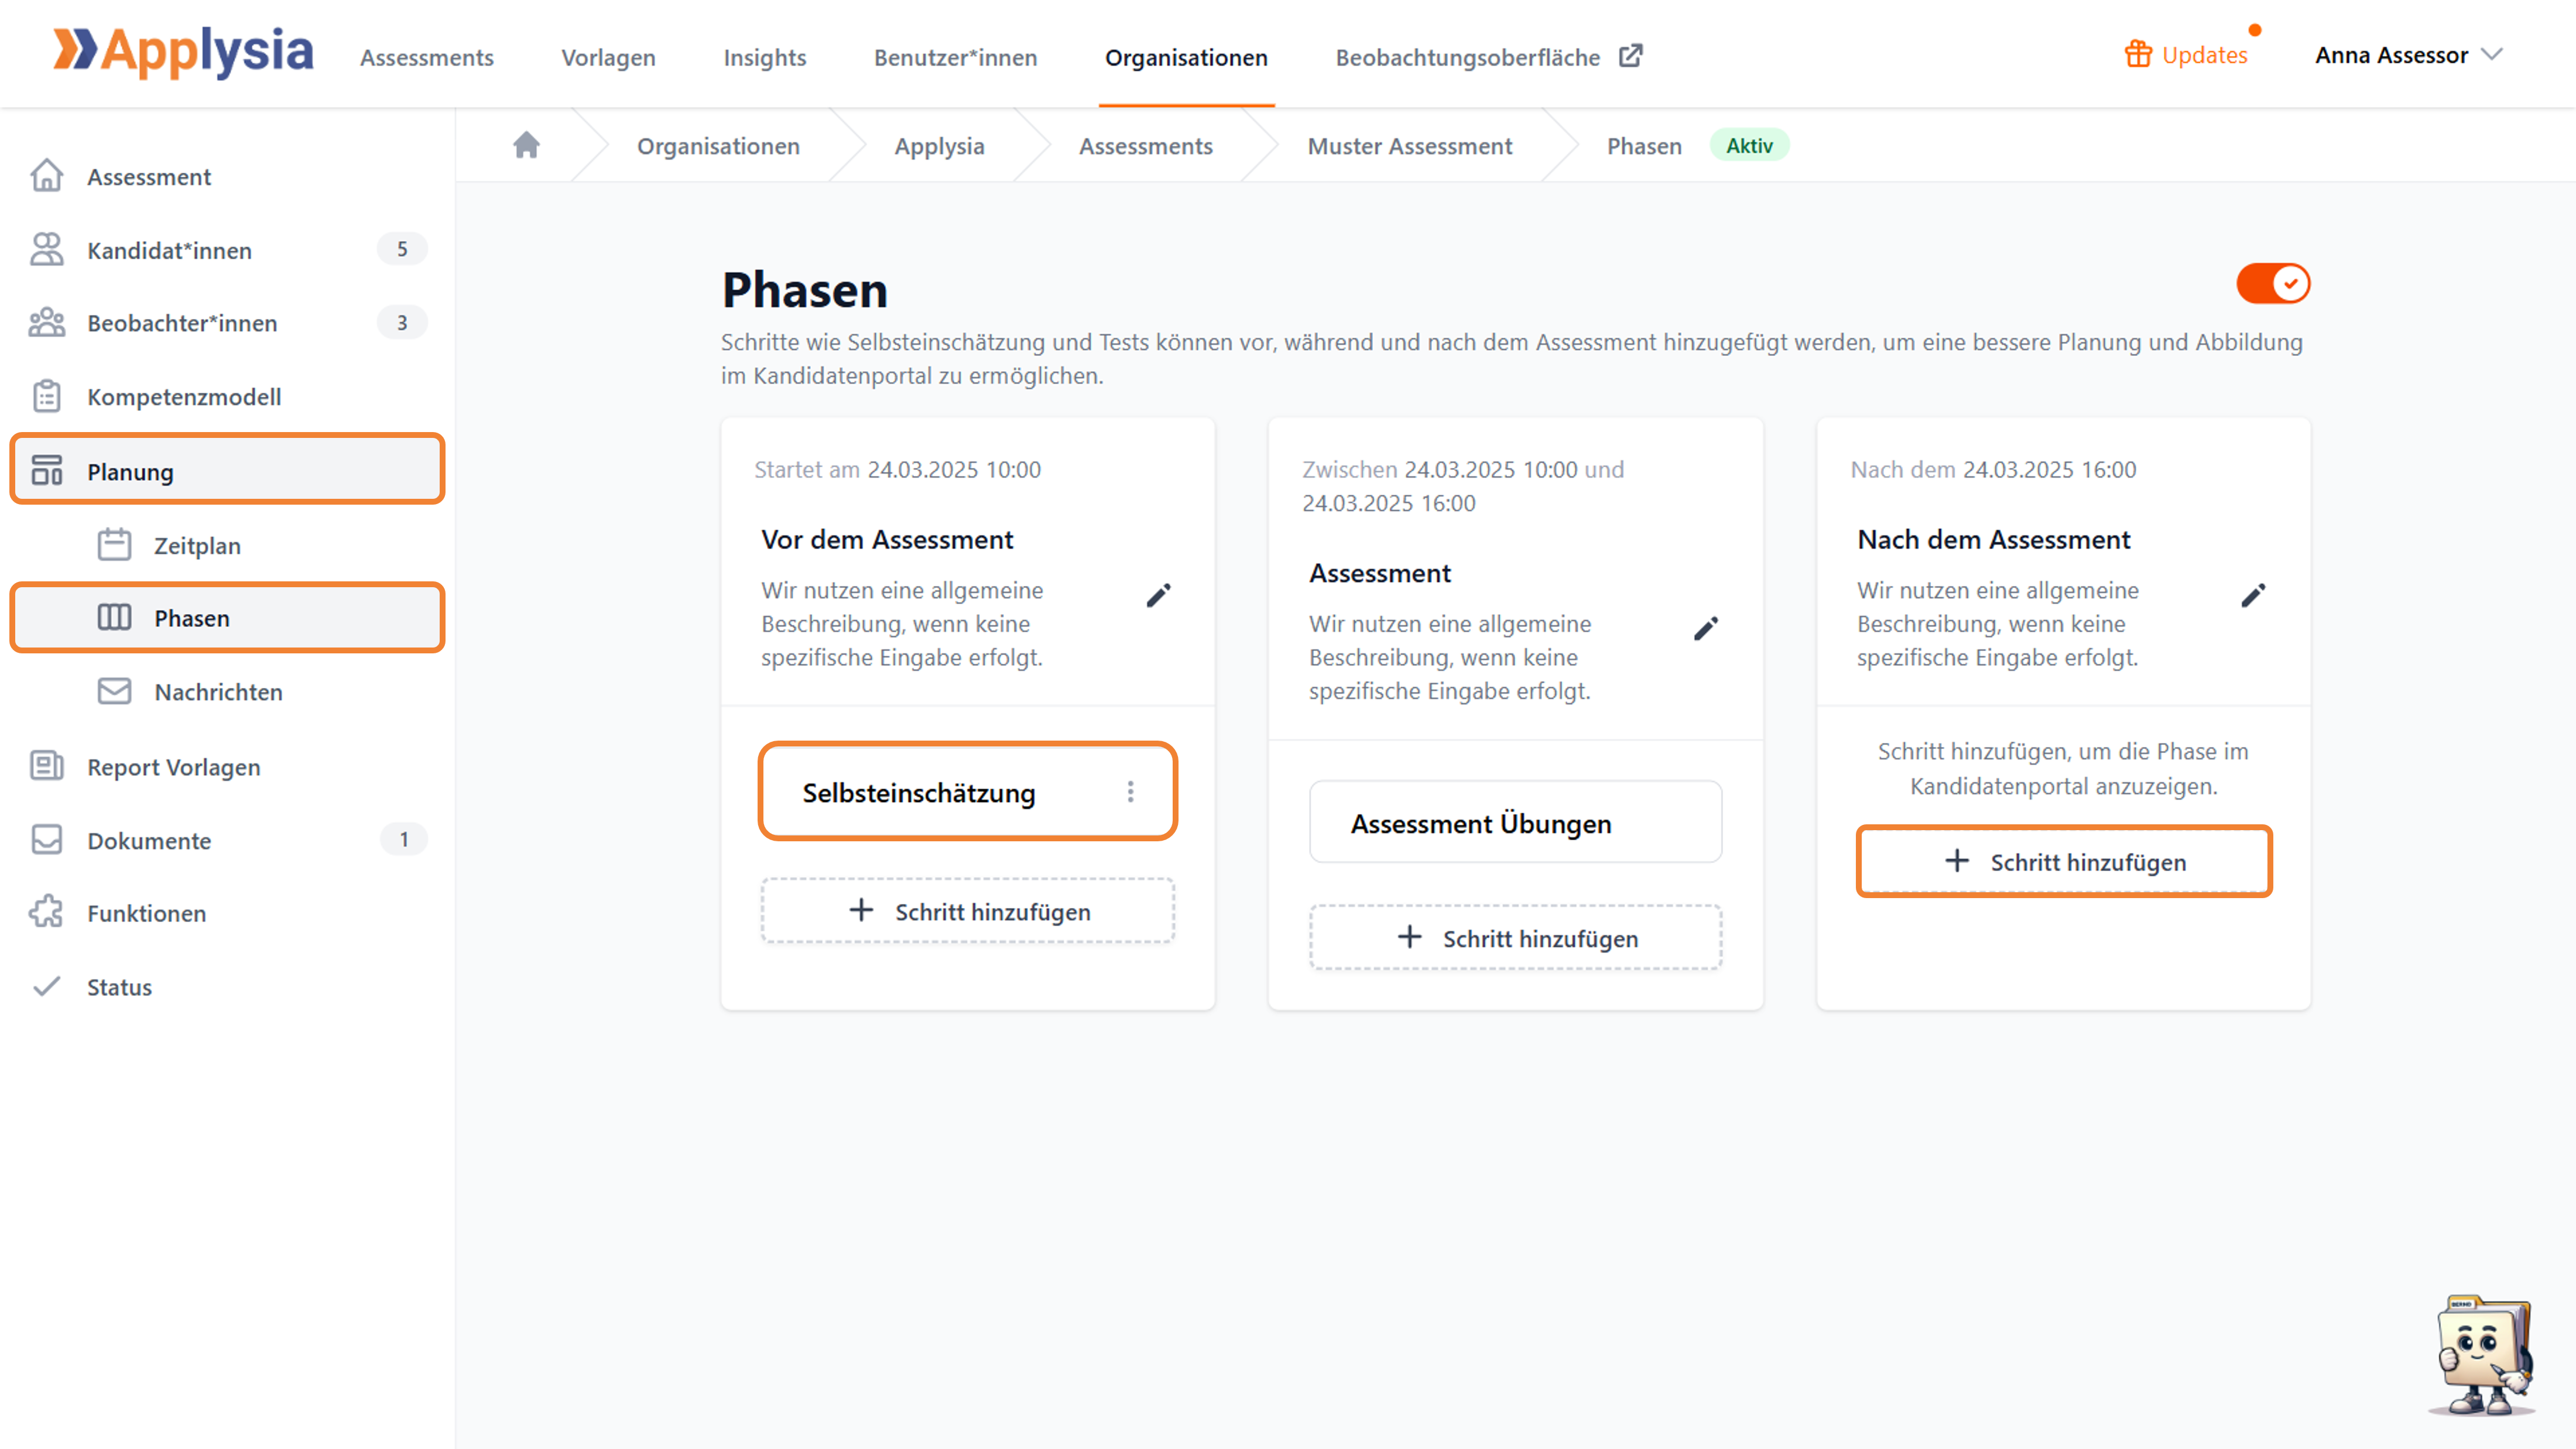
Task: Click the Zeitplan calendar icon
Action: coord(114,545)
